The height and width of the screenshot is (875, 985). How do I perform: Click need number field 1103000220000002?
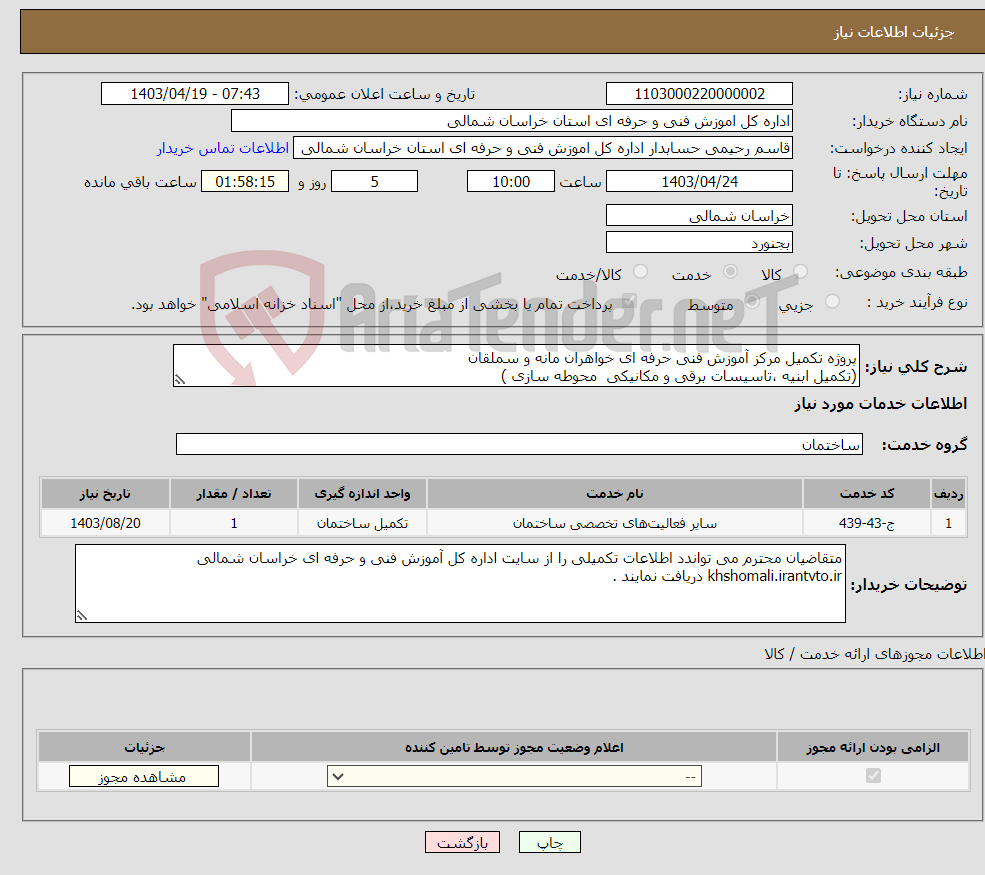tap(699, 94)
